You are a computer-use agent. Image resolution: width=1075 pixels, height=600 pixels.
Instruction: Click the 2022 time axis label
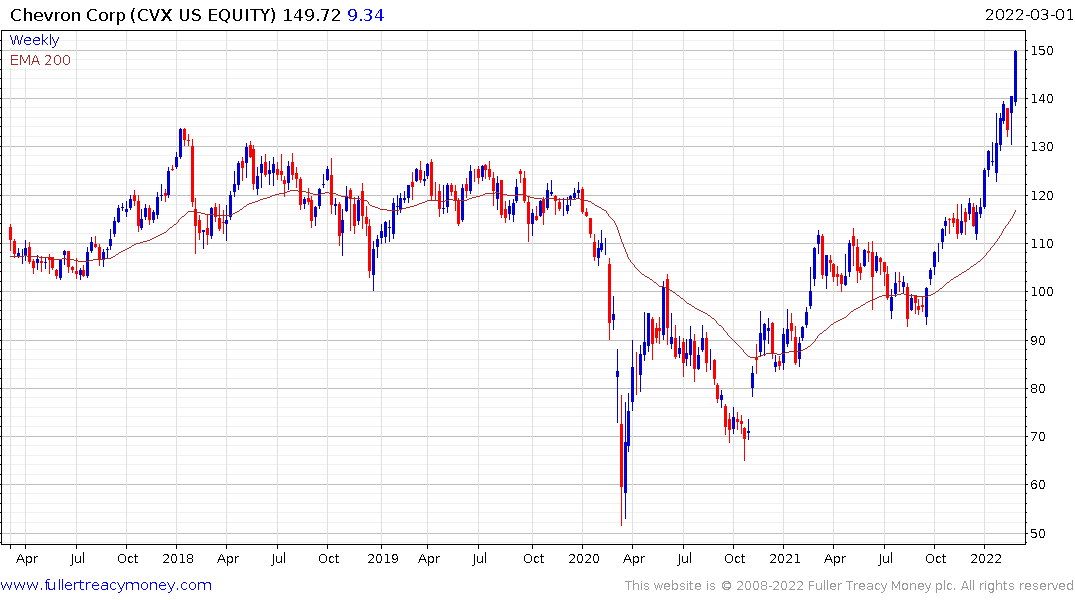[x=986, y=558]
